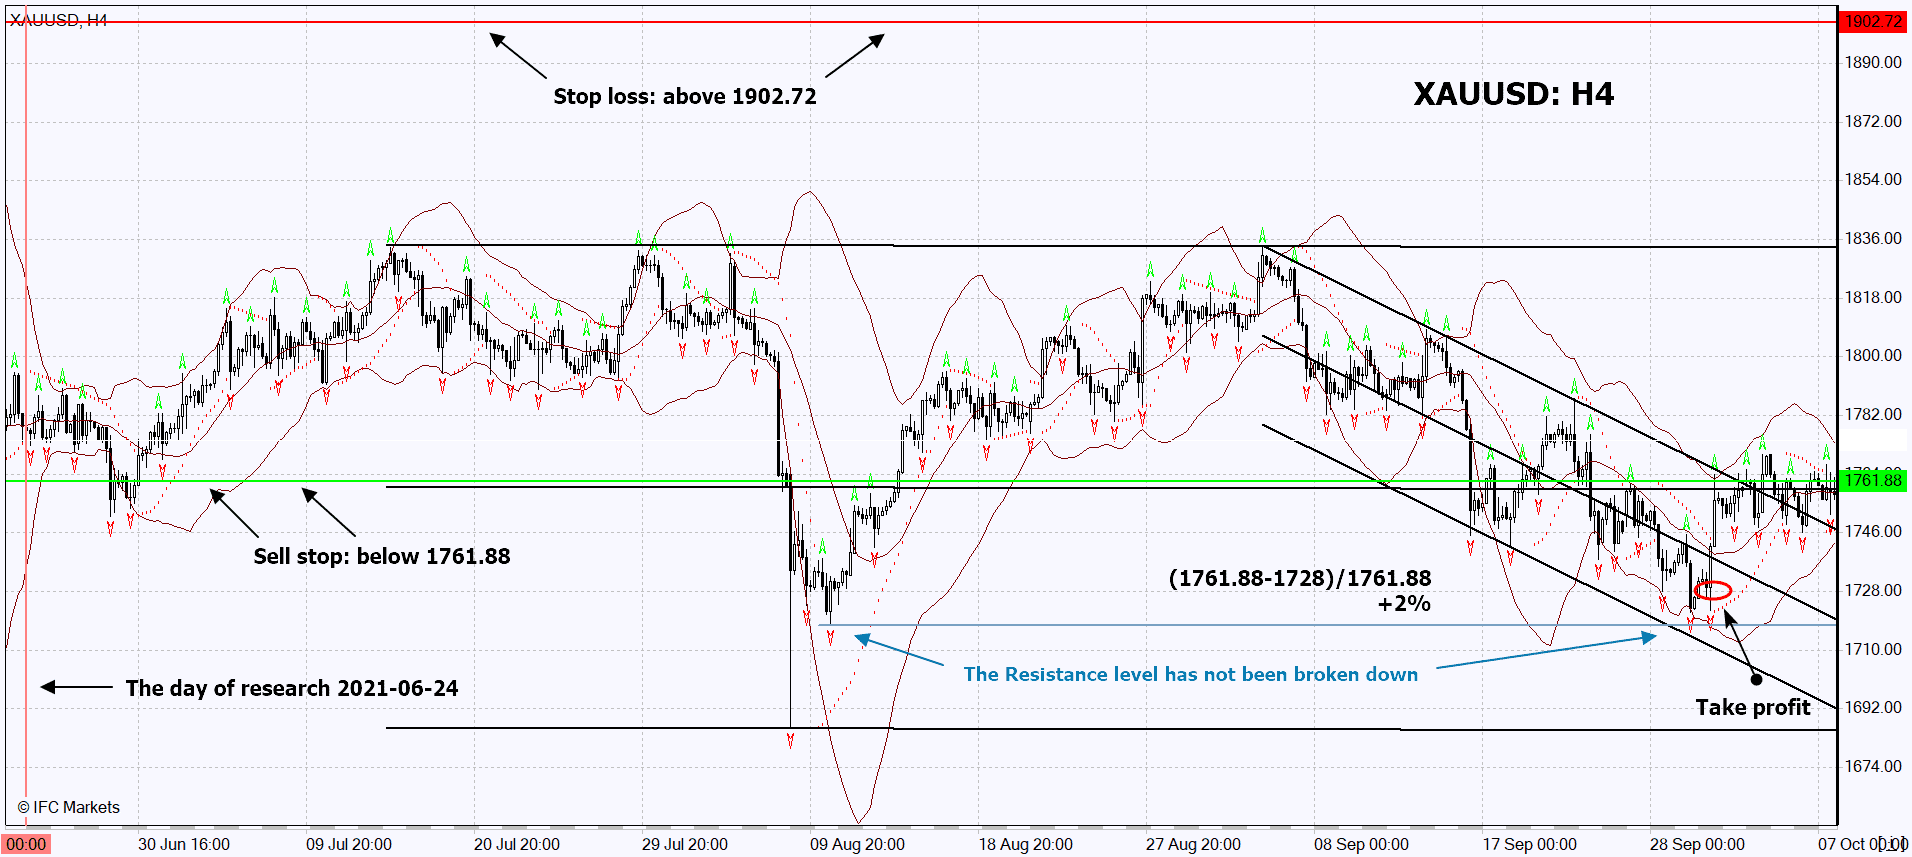Click the 1836.00 price scale value
Viewport: 1912px width, 857px height.
(x=1873, y=238)
